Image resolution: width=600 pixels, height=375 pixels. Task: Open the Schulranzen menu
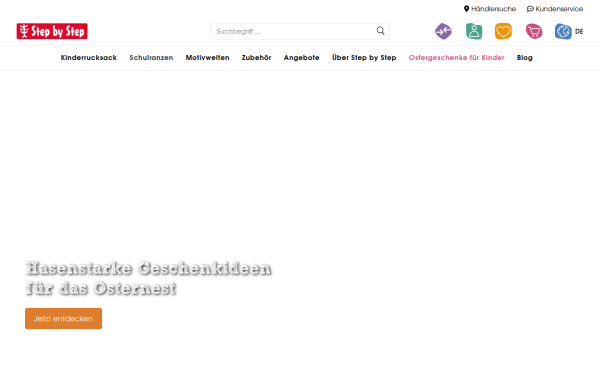pyautogui.click(x=151, y=58)
